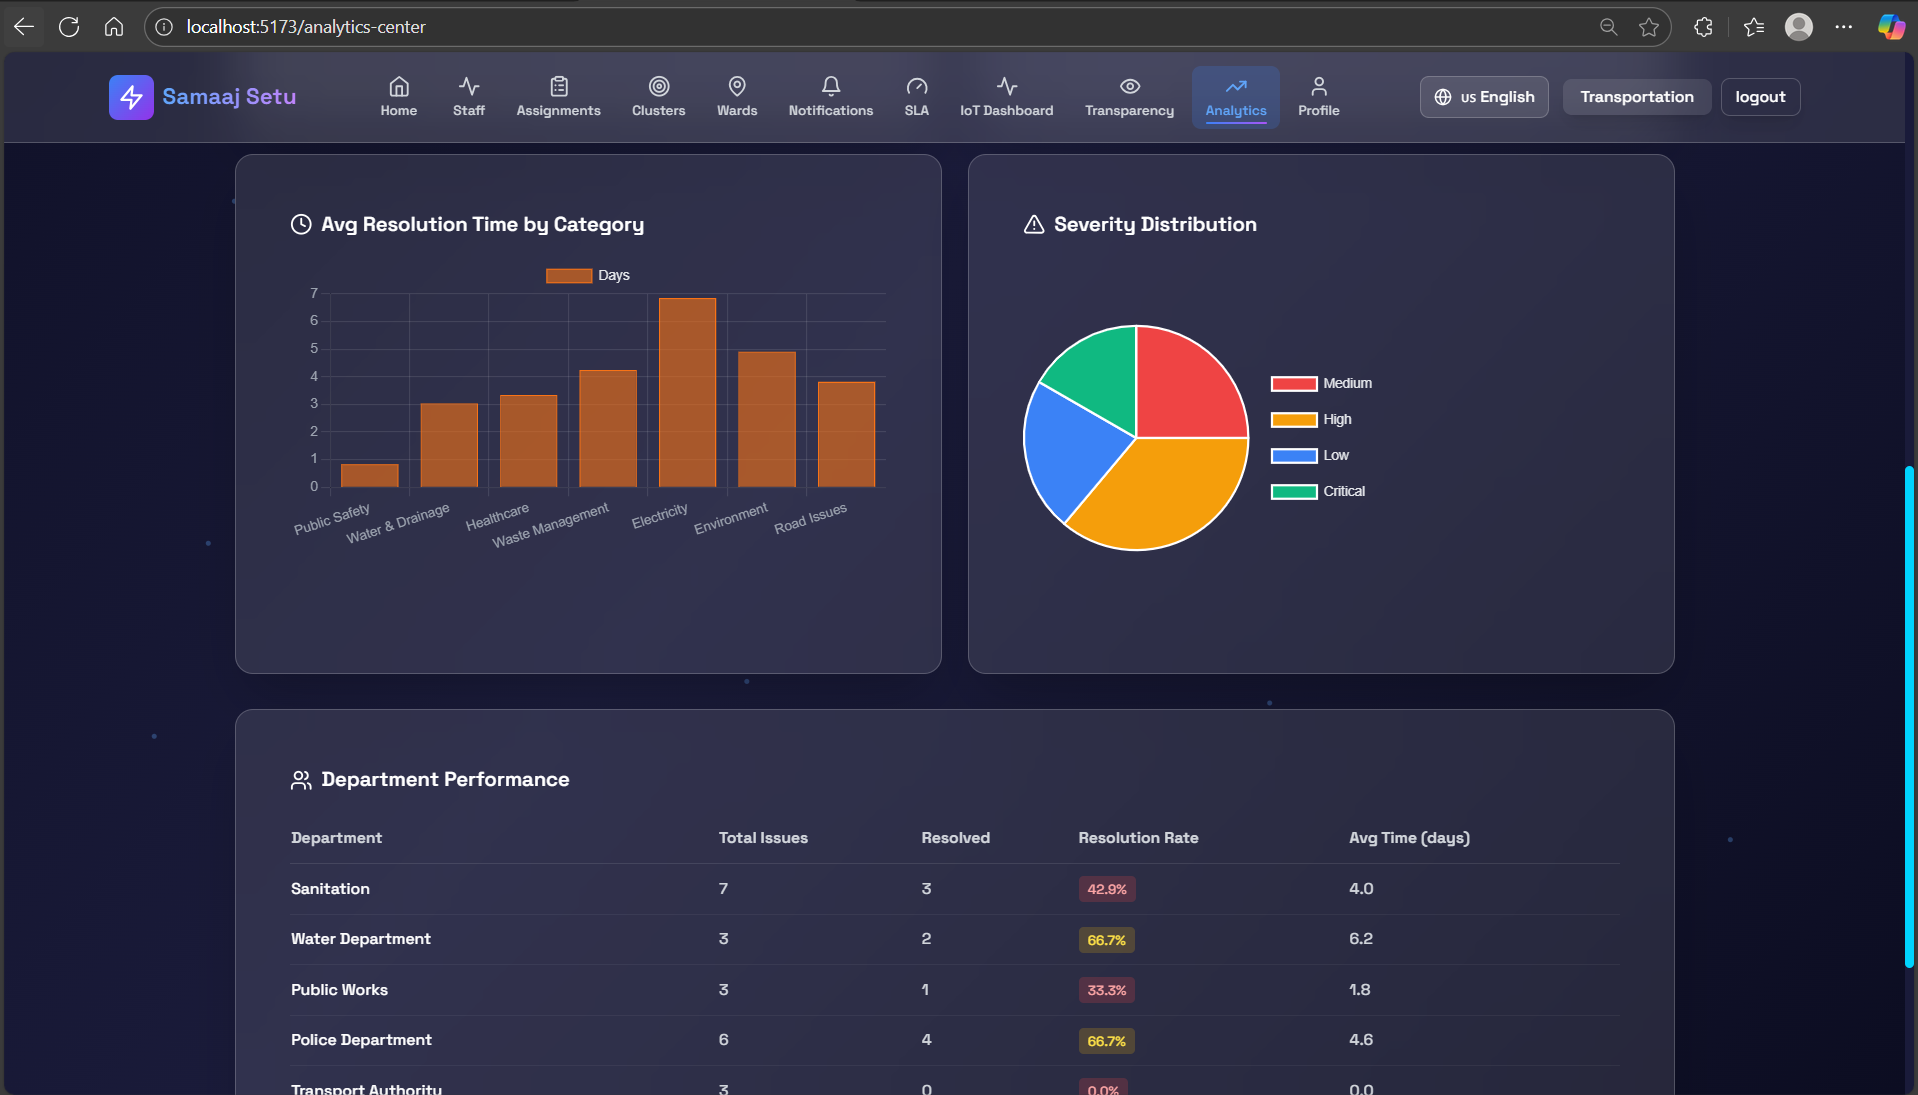The width and height of the screenshot is (1918, 1095).
Task: Open Wards map pin icon
Action: coord(737,86)
